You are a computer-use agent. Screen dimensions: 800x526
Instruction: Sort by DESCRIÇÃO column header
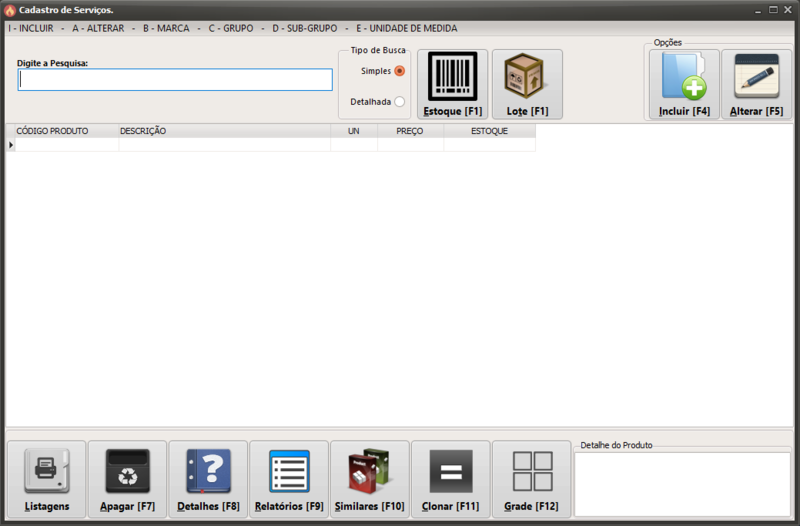pos(224,131)
